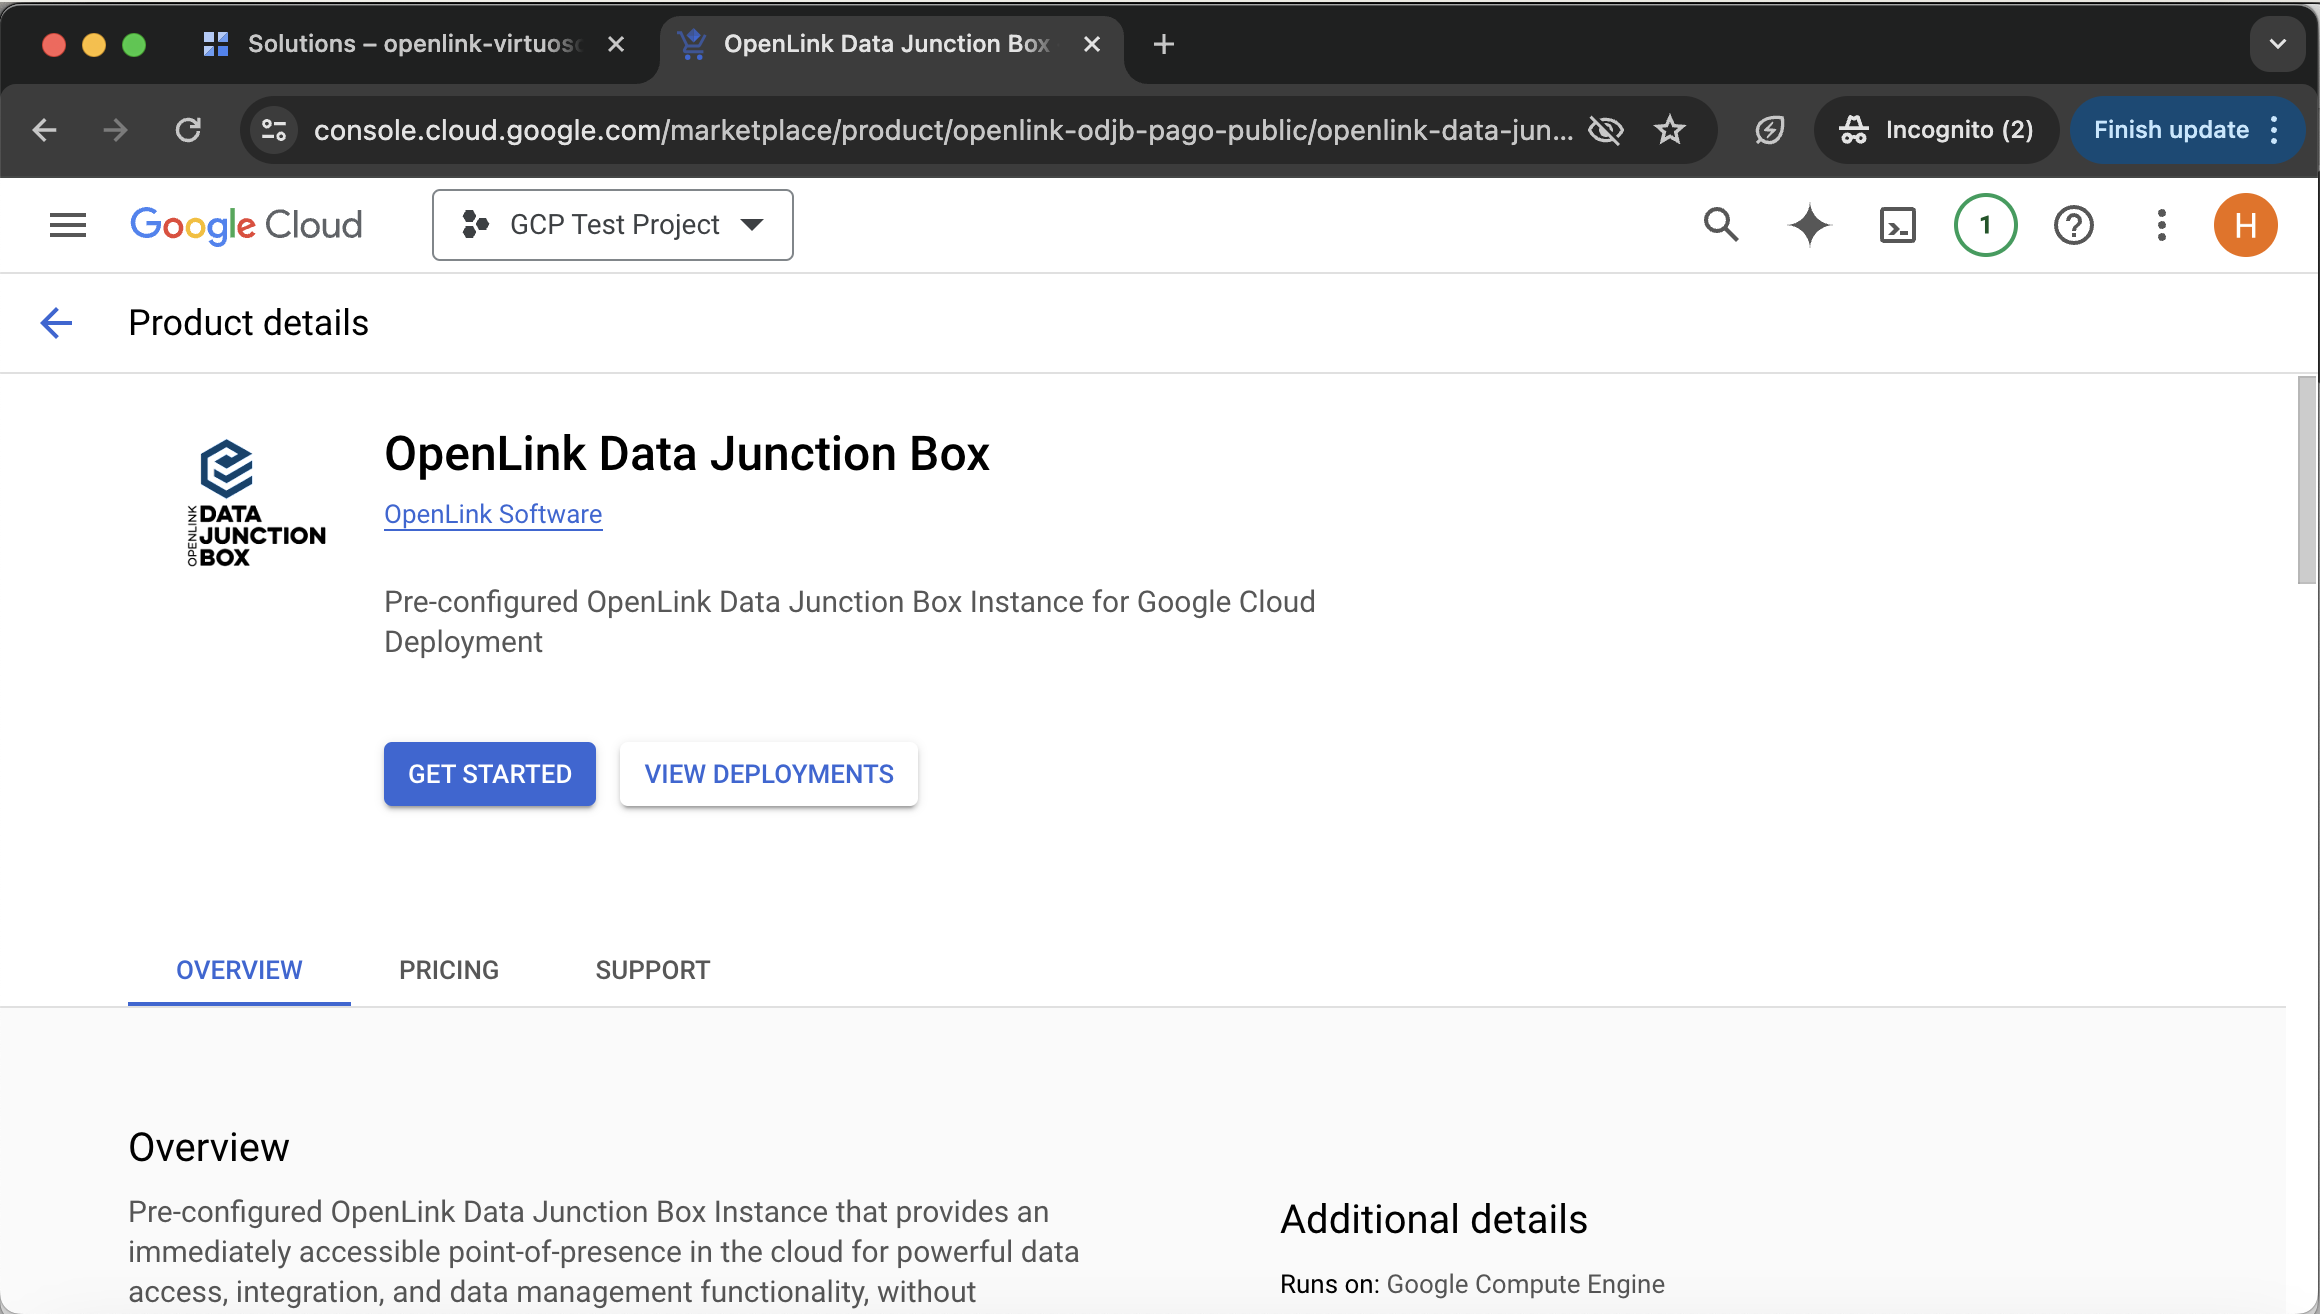Click the VIEW DEPLOYMENTS button
The height and width of the screenshot is (1314, 2320).
pyautogui.click(x=769, y=774)
